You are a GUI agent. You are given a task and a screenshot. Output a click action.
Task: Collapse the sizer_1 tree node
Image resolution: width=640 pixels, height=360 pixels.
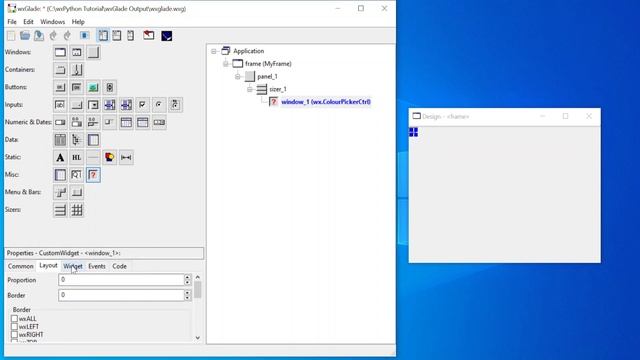(250, 89)
